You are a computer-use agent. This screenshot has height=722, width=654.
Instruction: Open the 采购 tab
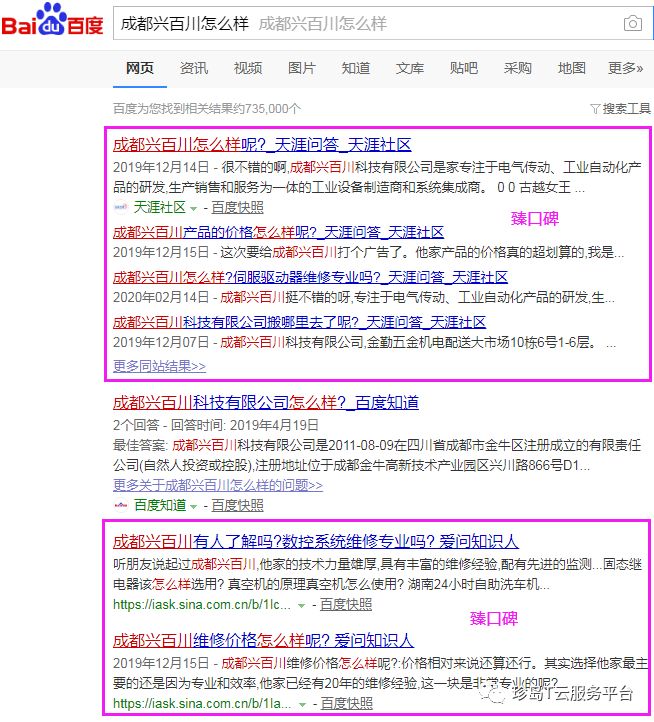pyautogui.click(x=518, y=68)
